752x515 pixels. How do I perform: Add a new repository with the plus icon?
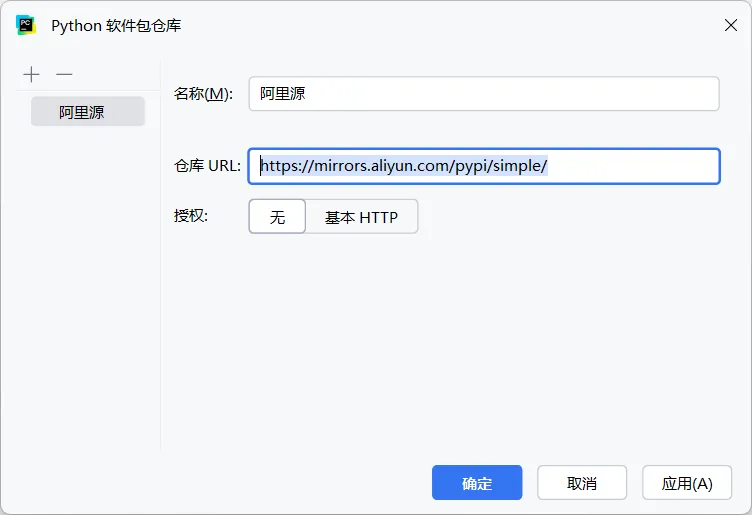pos(31,75)
